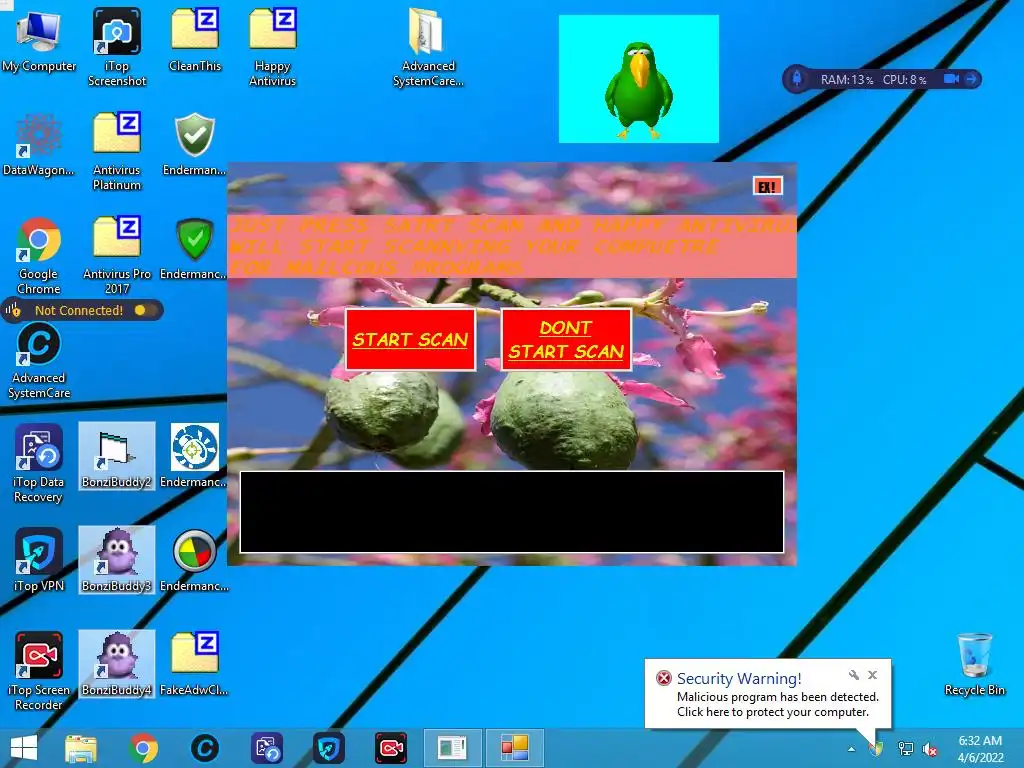1024x768 pixels.
Task: Click the green parrot character
Action: (638, 90)
